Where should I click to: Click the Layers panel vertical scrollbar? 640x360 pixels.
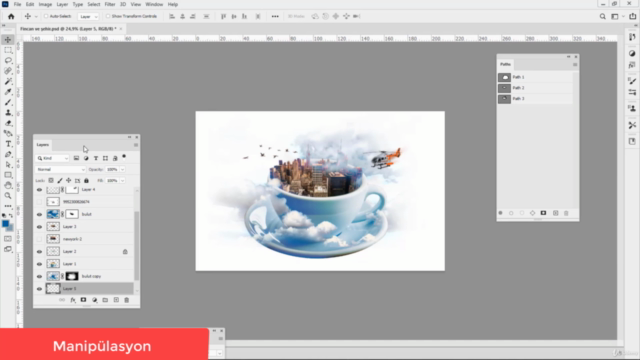click(x=137, y=246)
